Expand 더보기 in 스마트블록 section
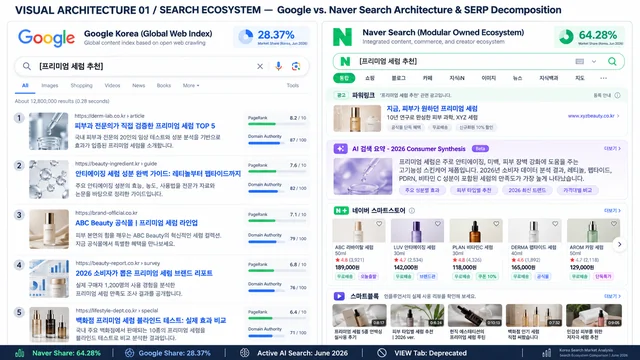 tap(612, 296)
